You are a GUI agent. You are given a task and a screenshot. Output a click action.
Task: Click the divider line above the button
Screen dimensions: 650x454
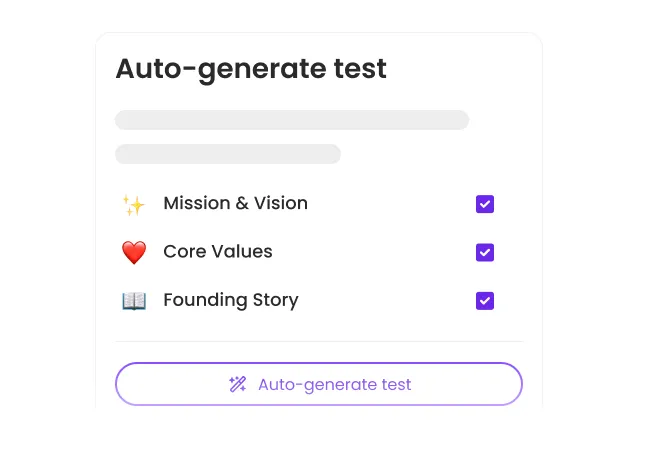pyautogui.click(x=319, y=342)
